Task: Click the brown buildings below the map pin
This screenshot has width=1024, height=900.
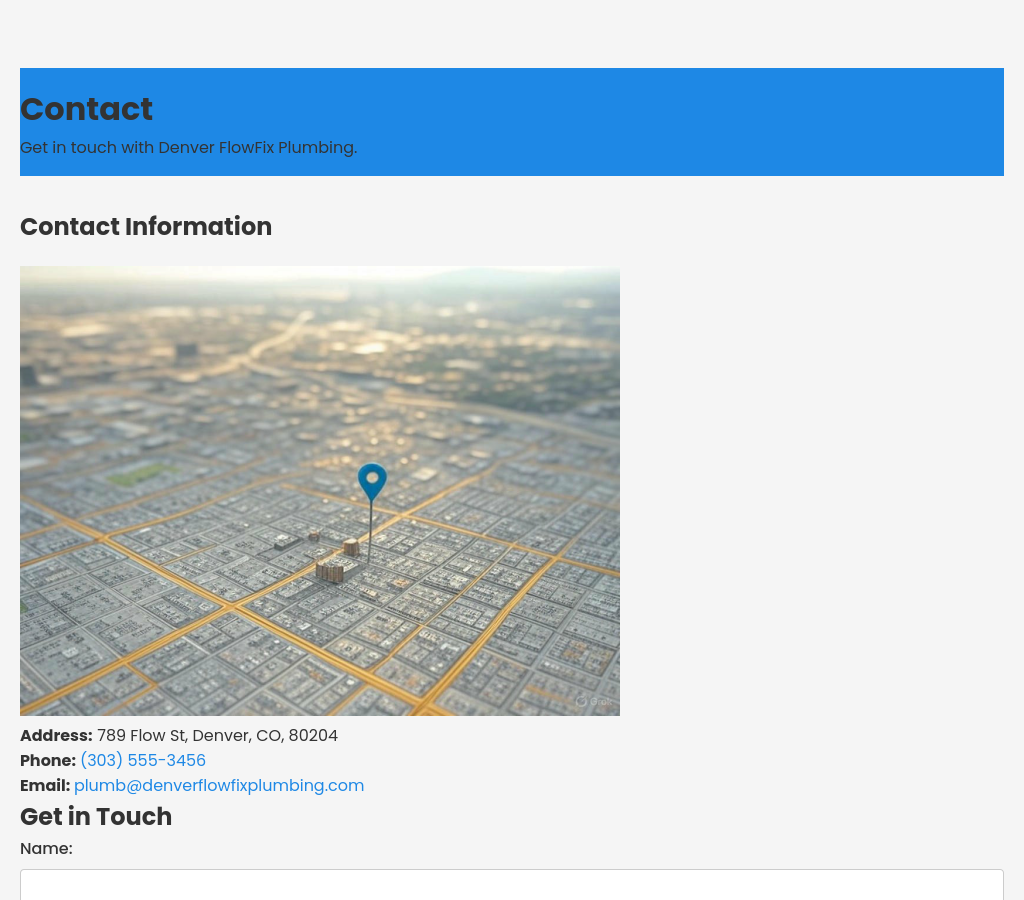Action: [331, 571]
